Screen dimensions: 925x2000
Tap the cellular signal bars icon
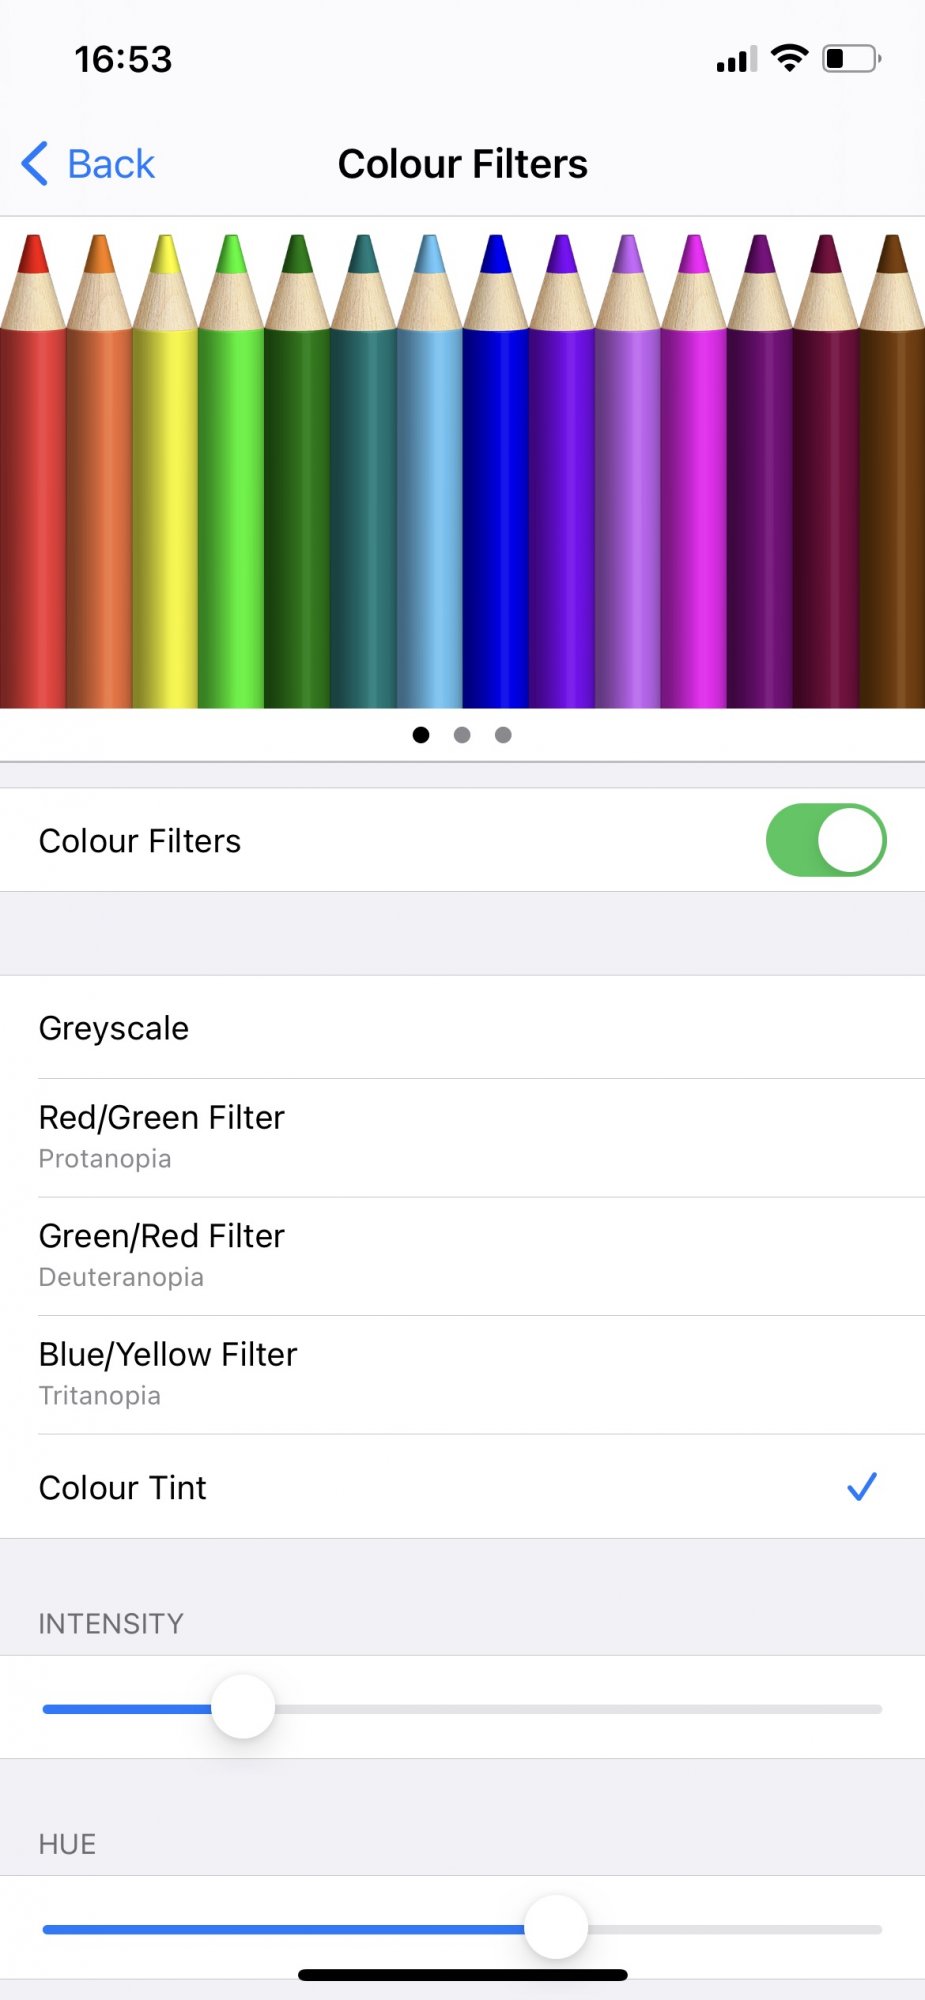[x=737, y=59]
